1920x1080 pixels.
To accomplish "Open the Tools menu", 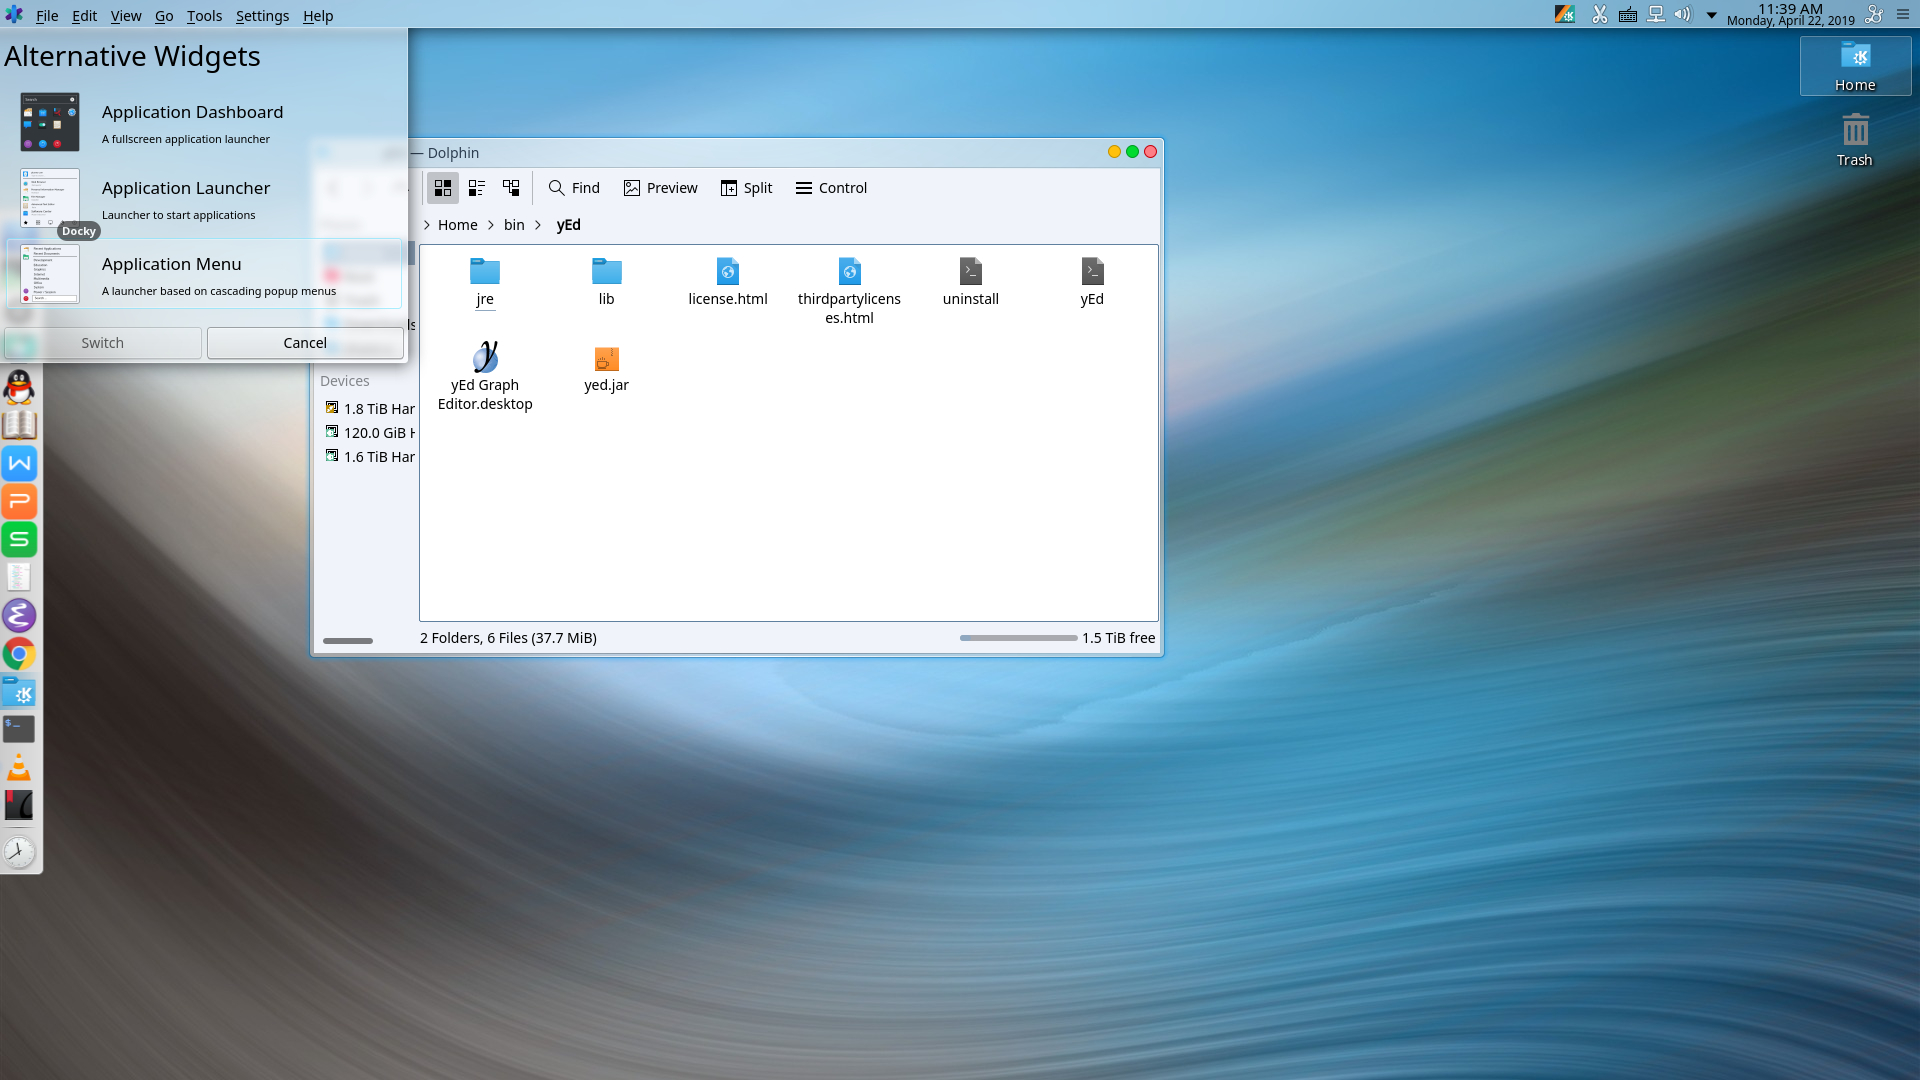I will coord(204,16).
